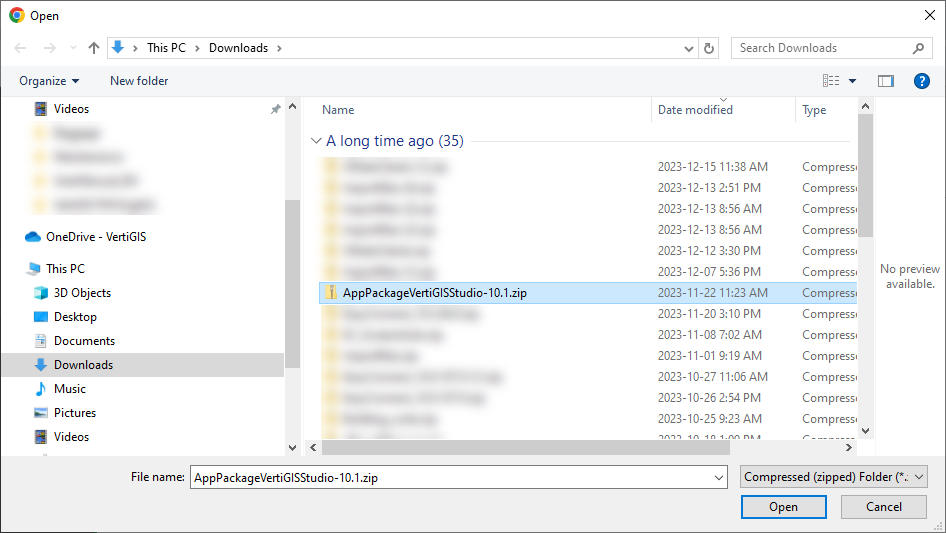This screenshot has width=946, height=533.
Task: Open OneDrive - VertiGIS in sidebar
Action: pos(96,237)
